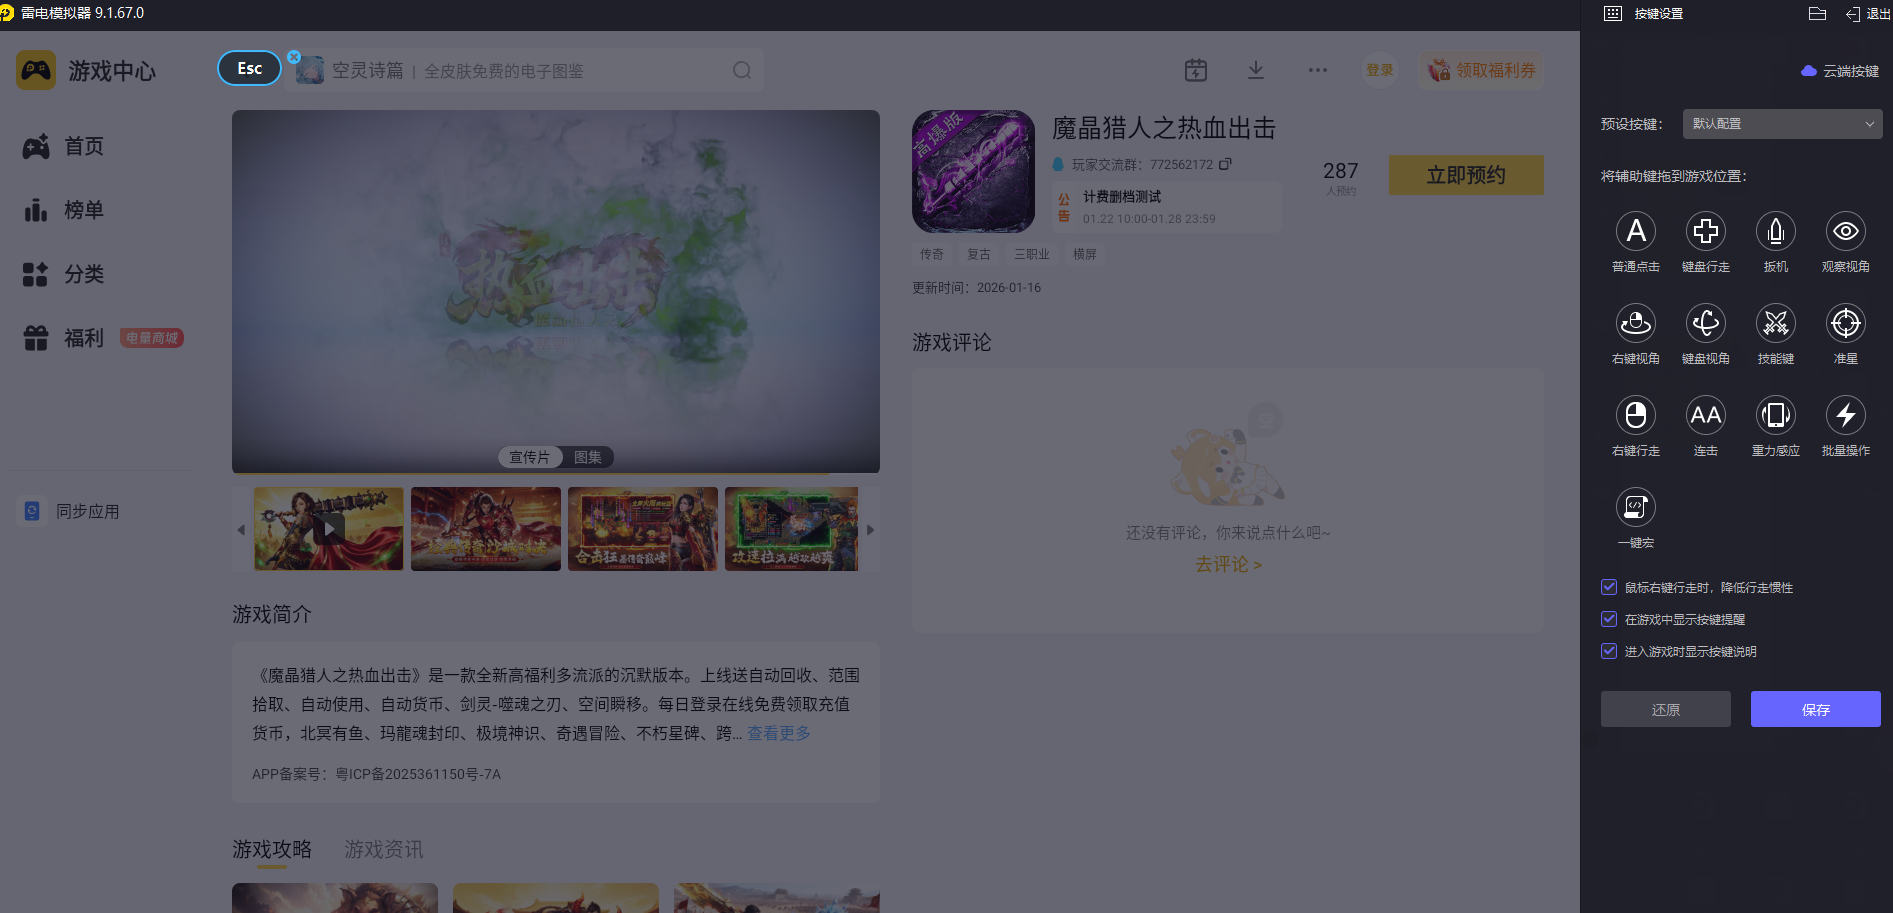
Task: Select the 准星 crosshair key tool
Action: (1845, 322)
